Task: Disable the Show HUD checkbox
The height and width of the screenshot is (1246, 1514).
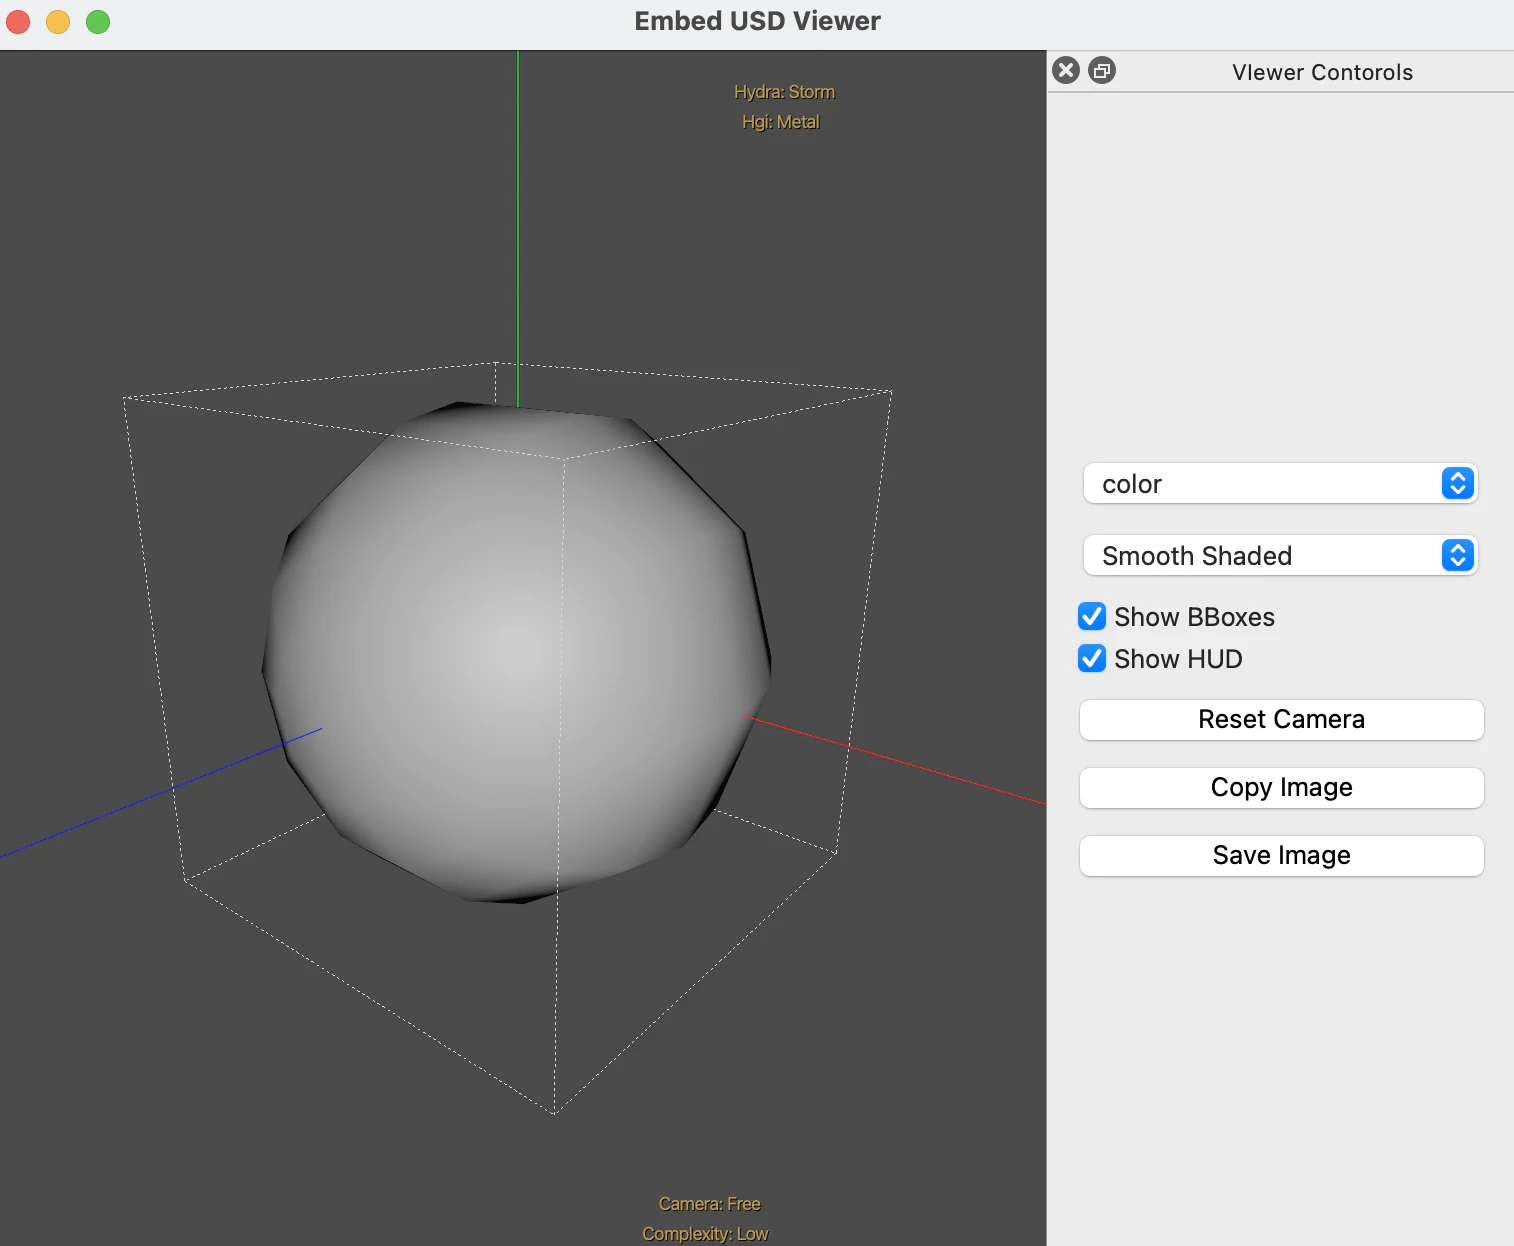Action: click(1092, 659)
